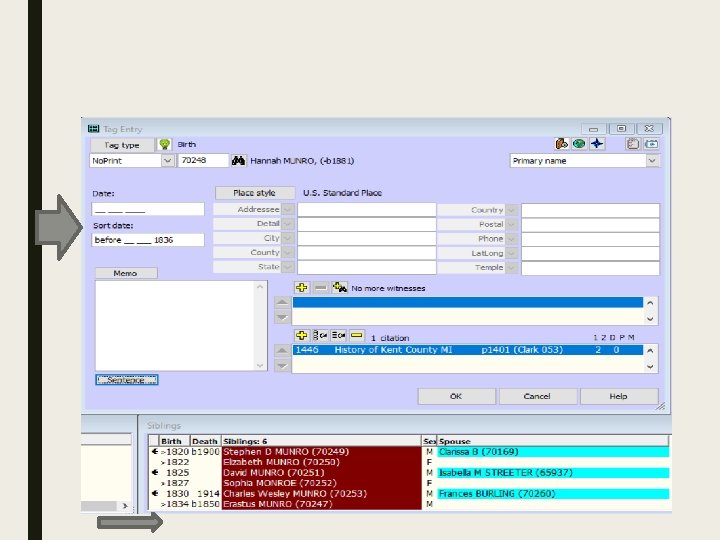Open the Primary name dropdown
Screen dimensions: 720x540
tap(652, 160)
